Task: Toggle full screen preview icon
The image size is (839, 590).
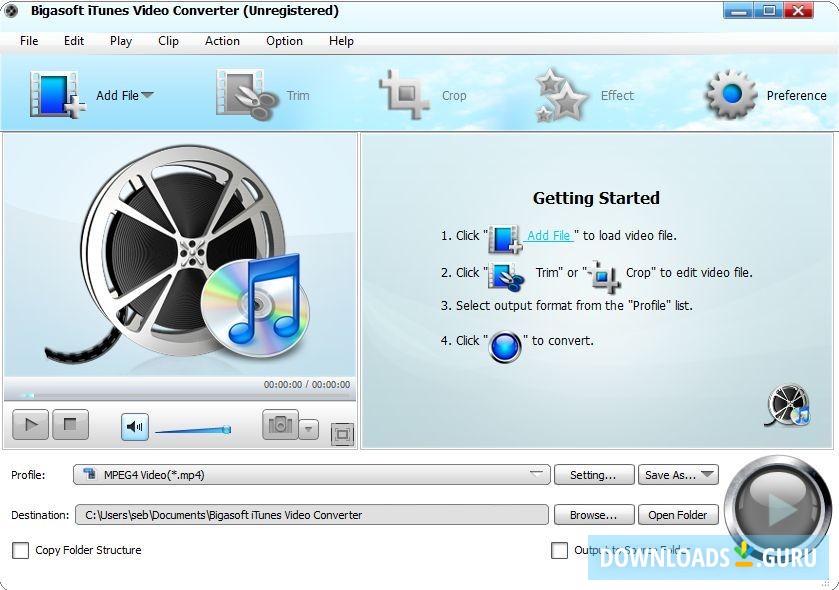Action: (x=342, y=434)
